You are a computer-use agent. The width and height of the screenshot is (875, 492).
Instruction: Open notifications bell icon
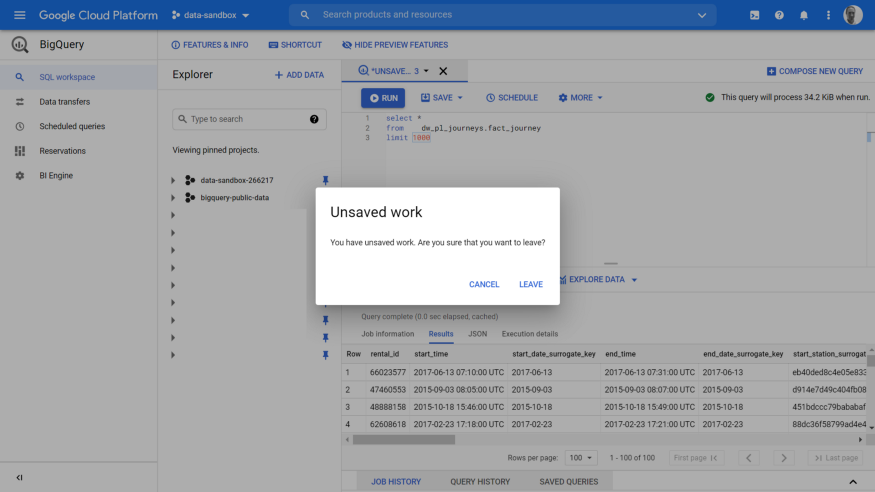(x=804, y=15)
